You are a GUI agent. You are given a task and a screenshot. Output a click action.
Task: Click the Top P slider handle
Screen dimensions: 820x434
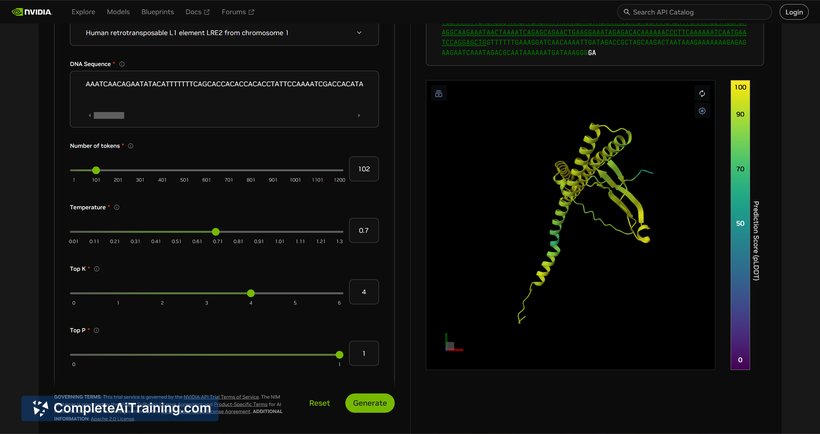coord(339,355)
